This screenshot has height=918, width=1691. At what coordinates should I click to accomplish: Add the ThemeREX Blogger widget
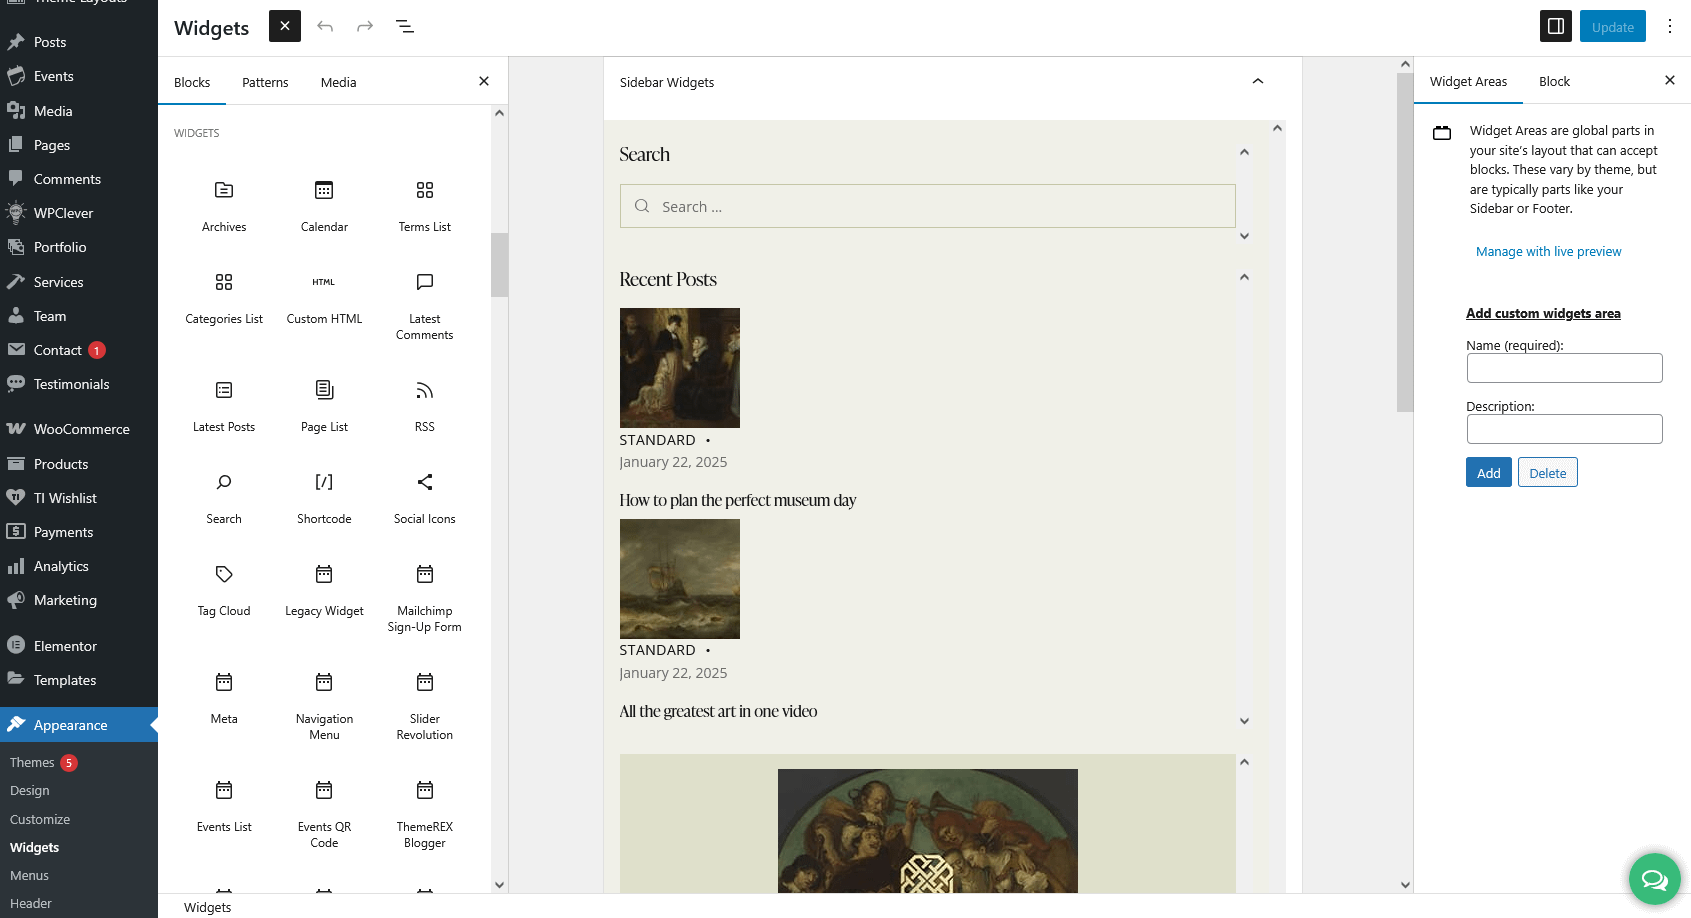[425, 813]
